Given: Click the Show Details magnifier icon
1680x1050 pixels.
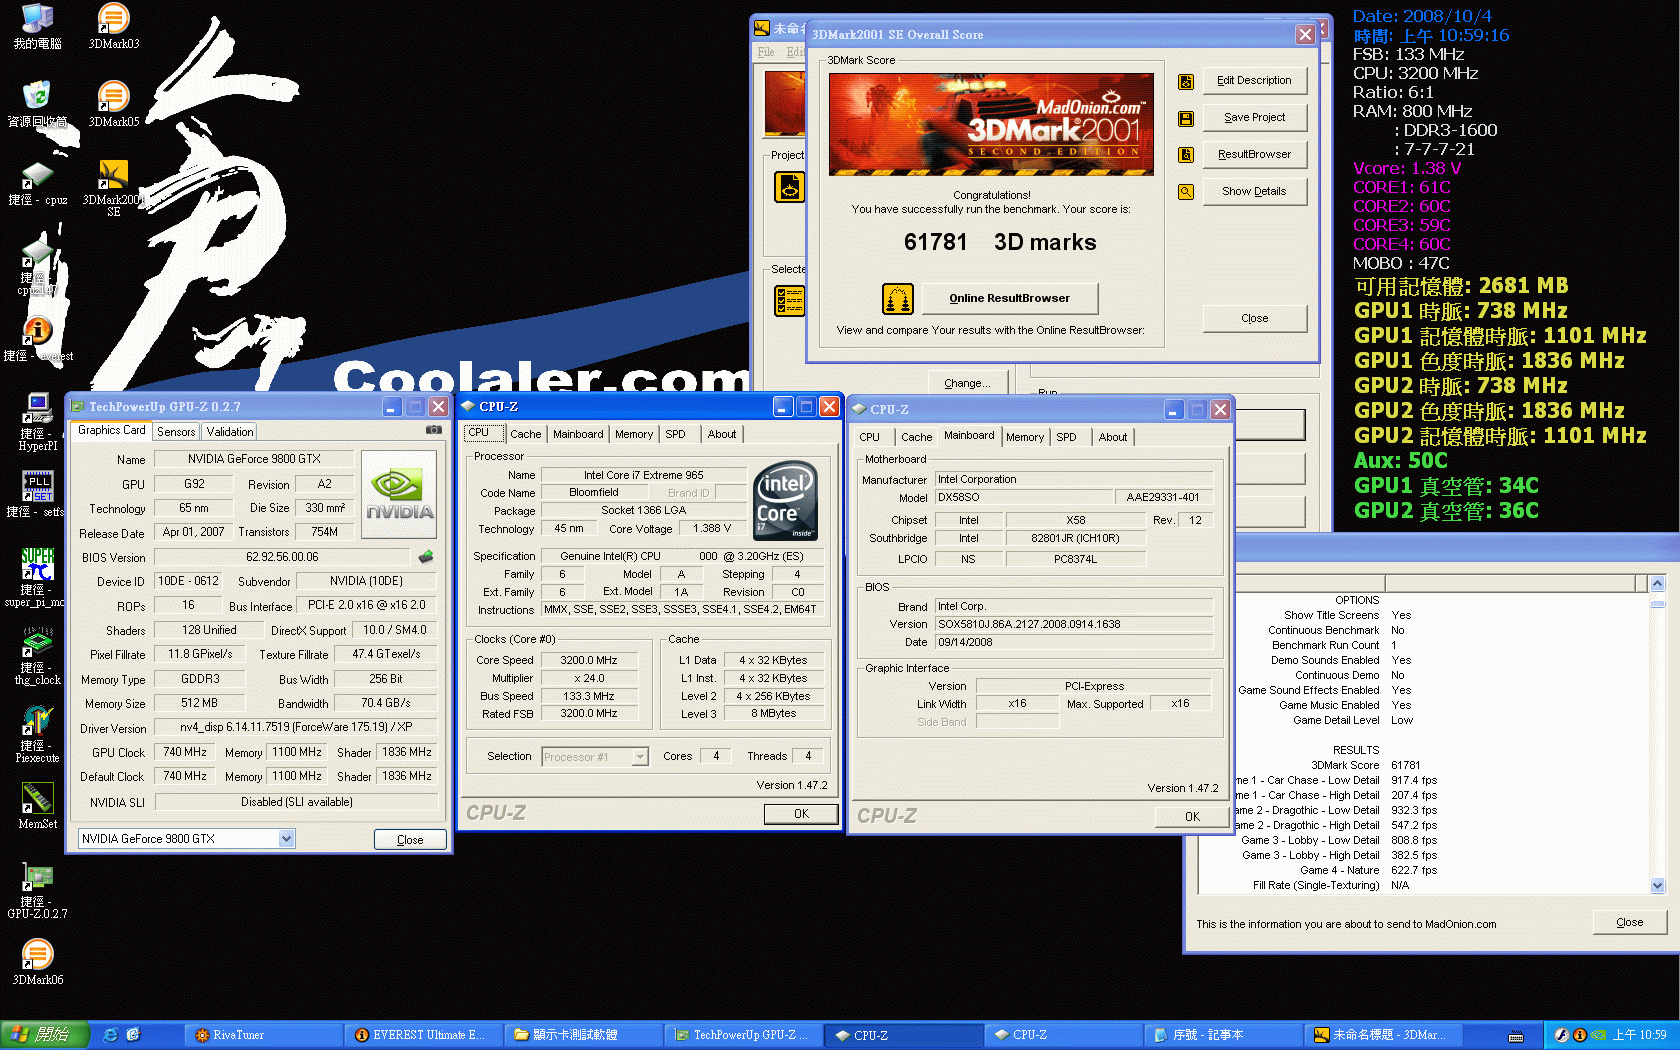Looking at the screenshot, I should (x=1186, y=192).
